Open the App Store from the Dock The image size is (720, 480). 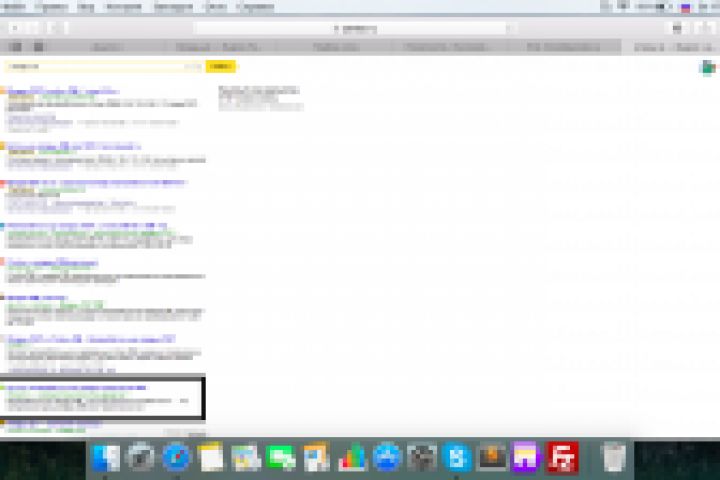387,457
